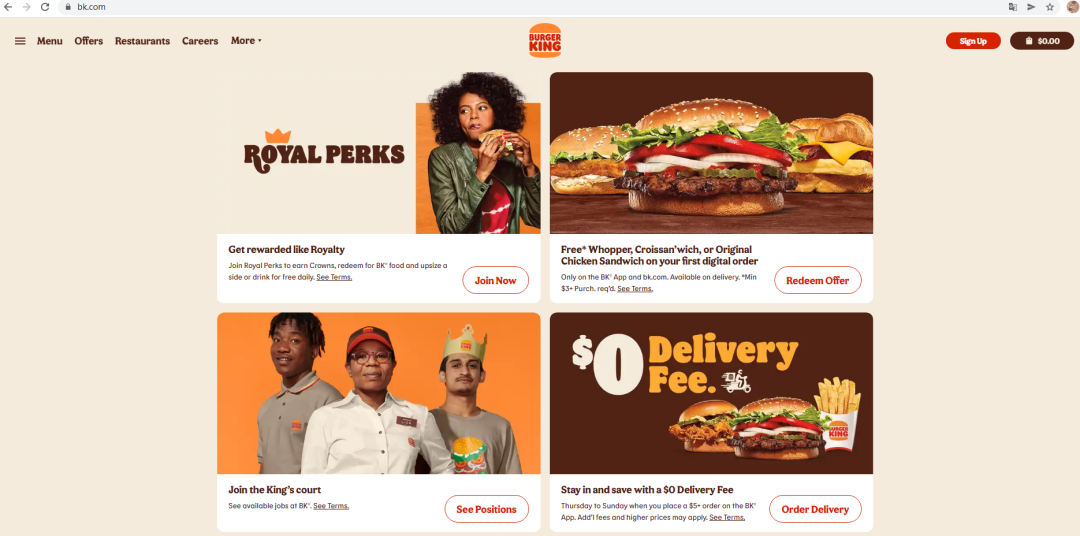This screenshot has width=1080, height=536.
Task: Click the red Sign Up button
Action: [x=973, y=41]
